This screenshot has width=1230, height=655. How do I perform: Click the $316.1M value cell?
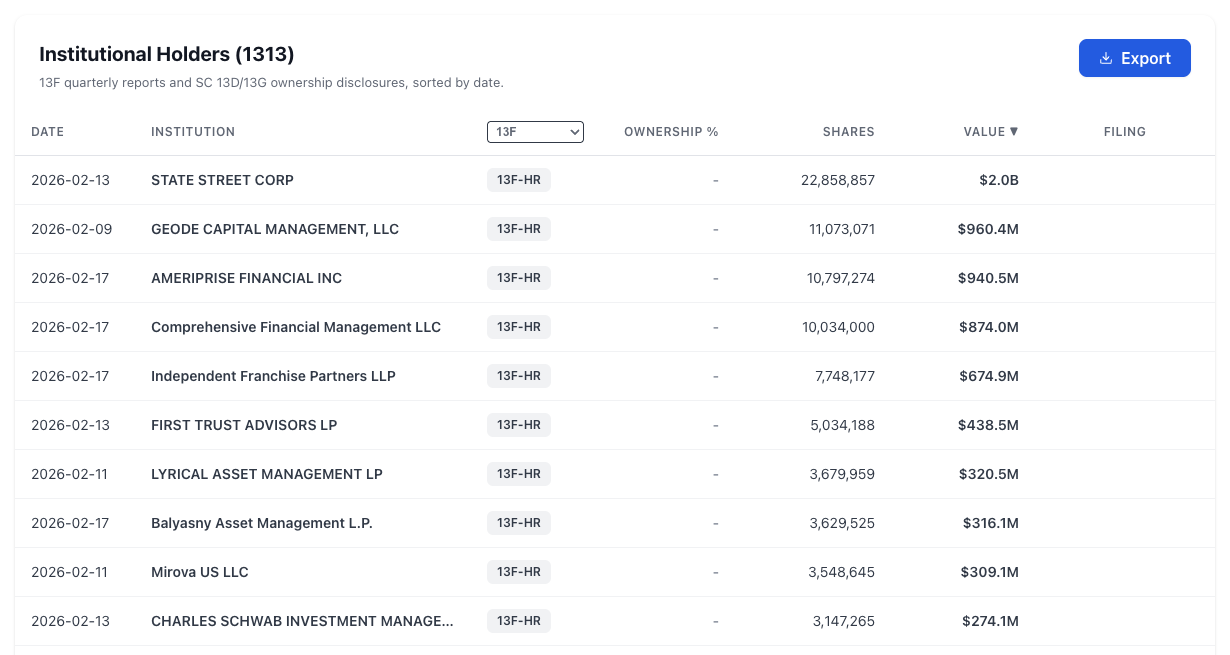[991, 523]
